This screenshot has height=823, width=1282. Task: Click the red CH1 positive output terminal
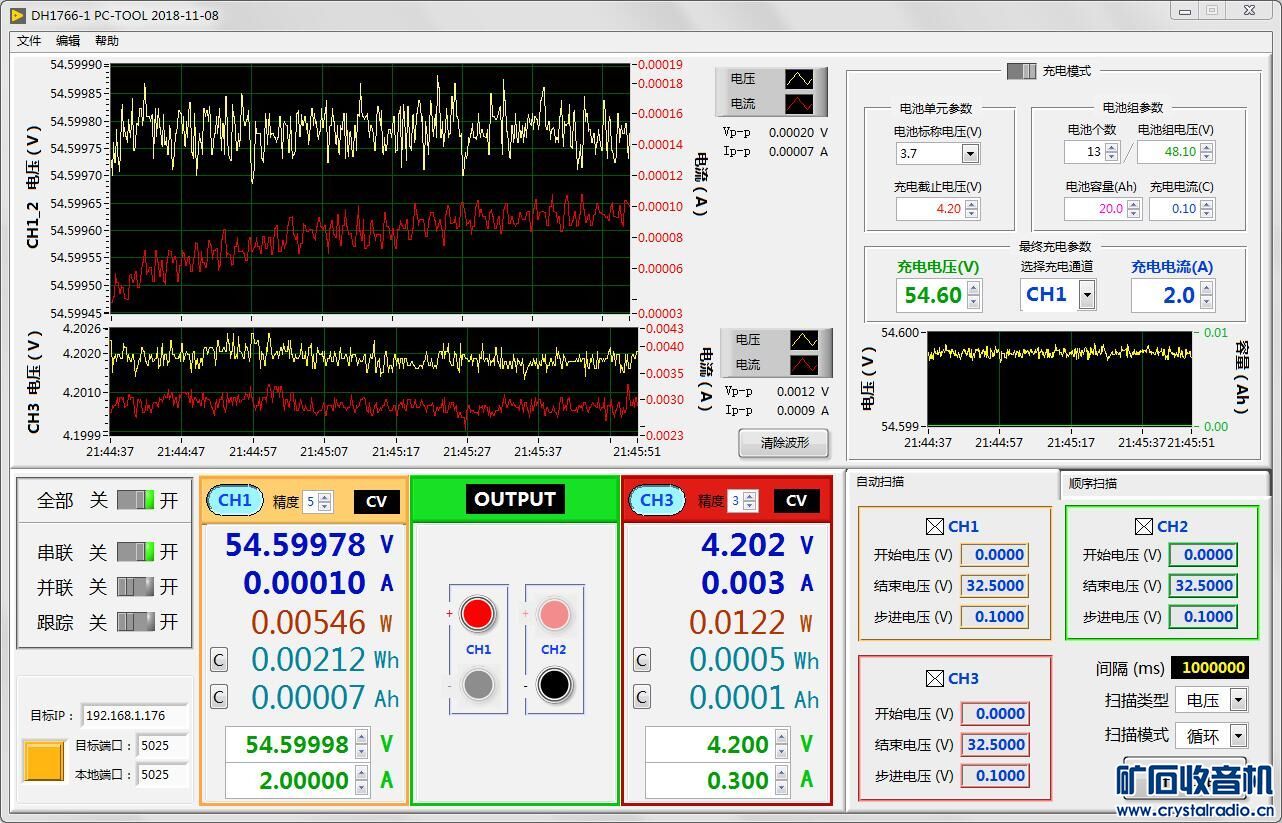(478, 614)
